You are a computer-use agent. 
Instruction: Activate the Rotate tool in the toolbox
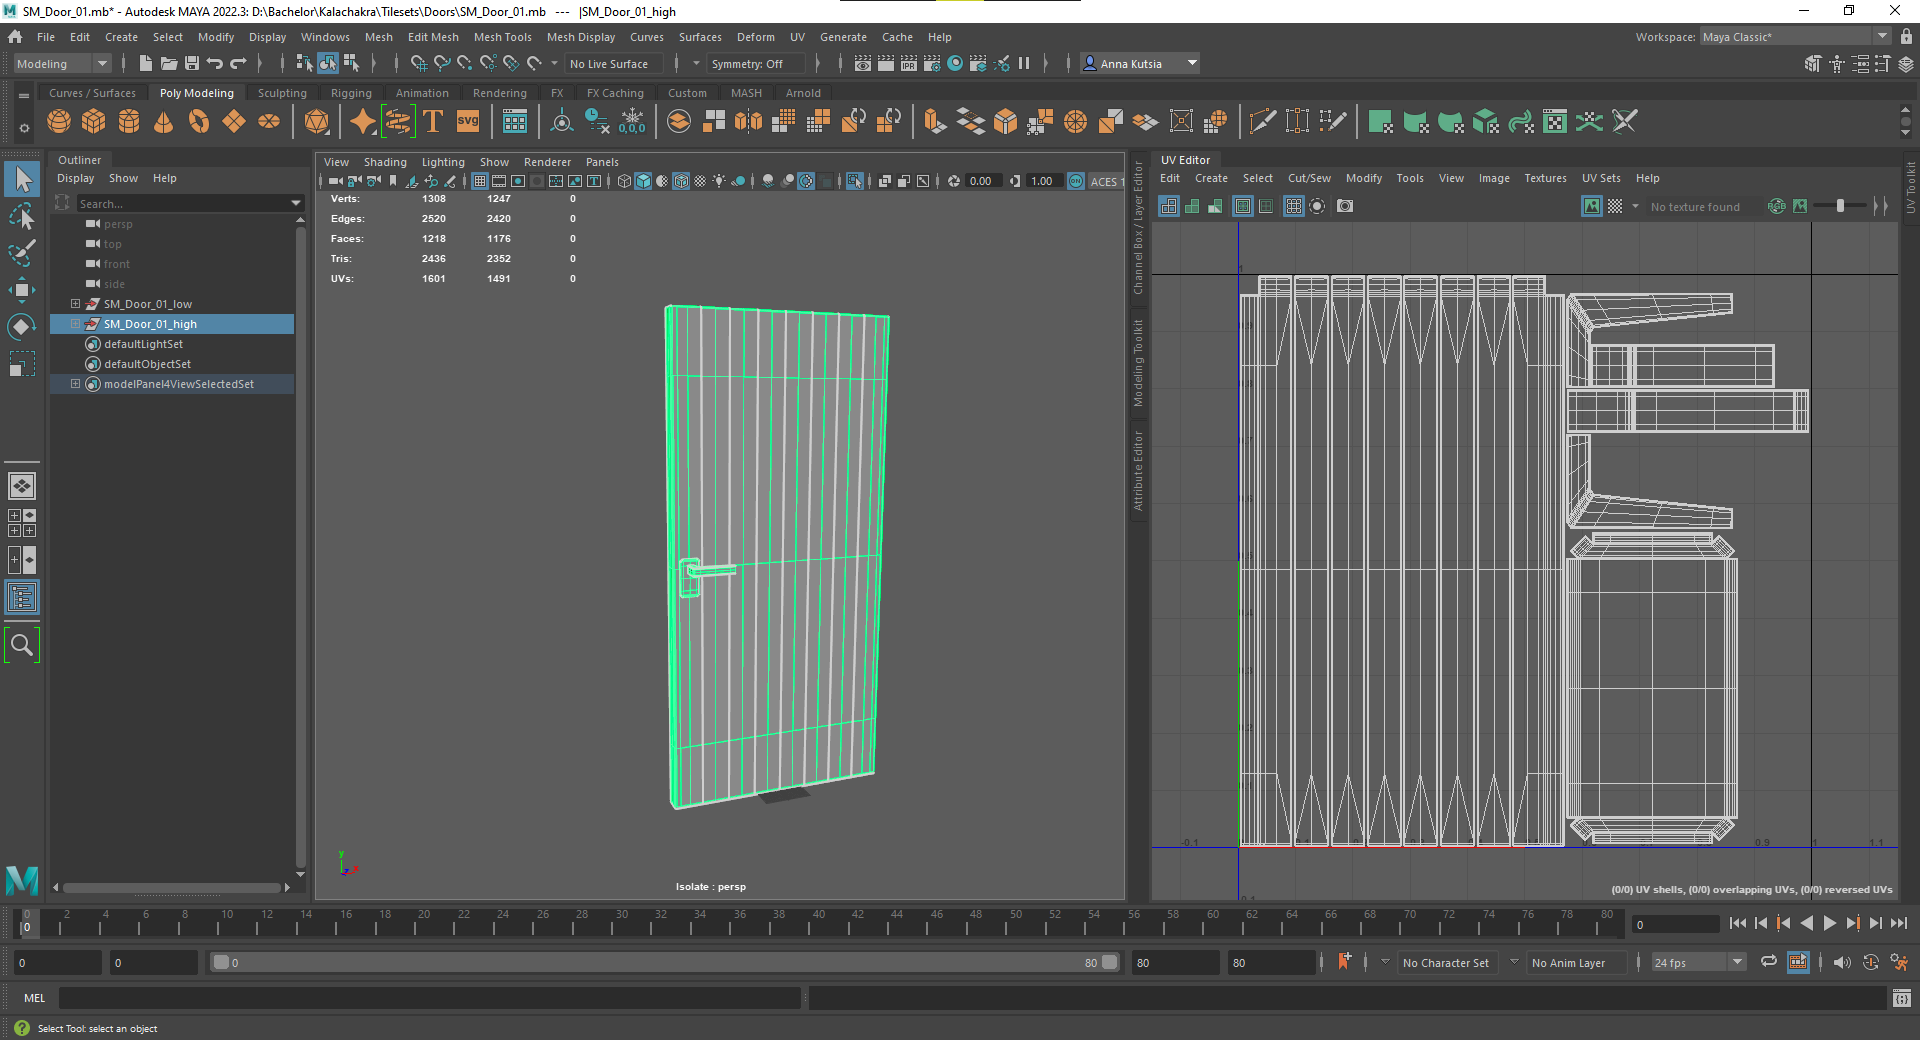22,327
